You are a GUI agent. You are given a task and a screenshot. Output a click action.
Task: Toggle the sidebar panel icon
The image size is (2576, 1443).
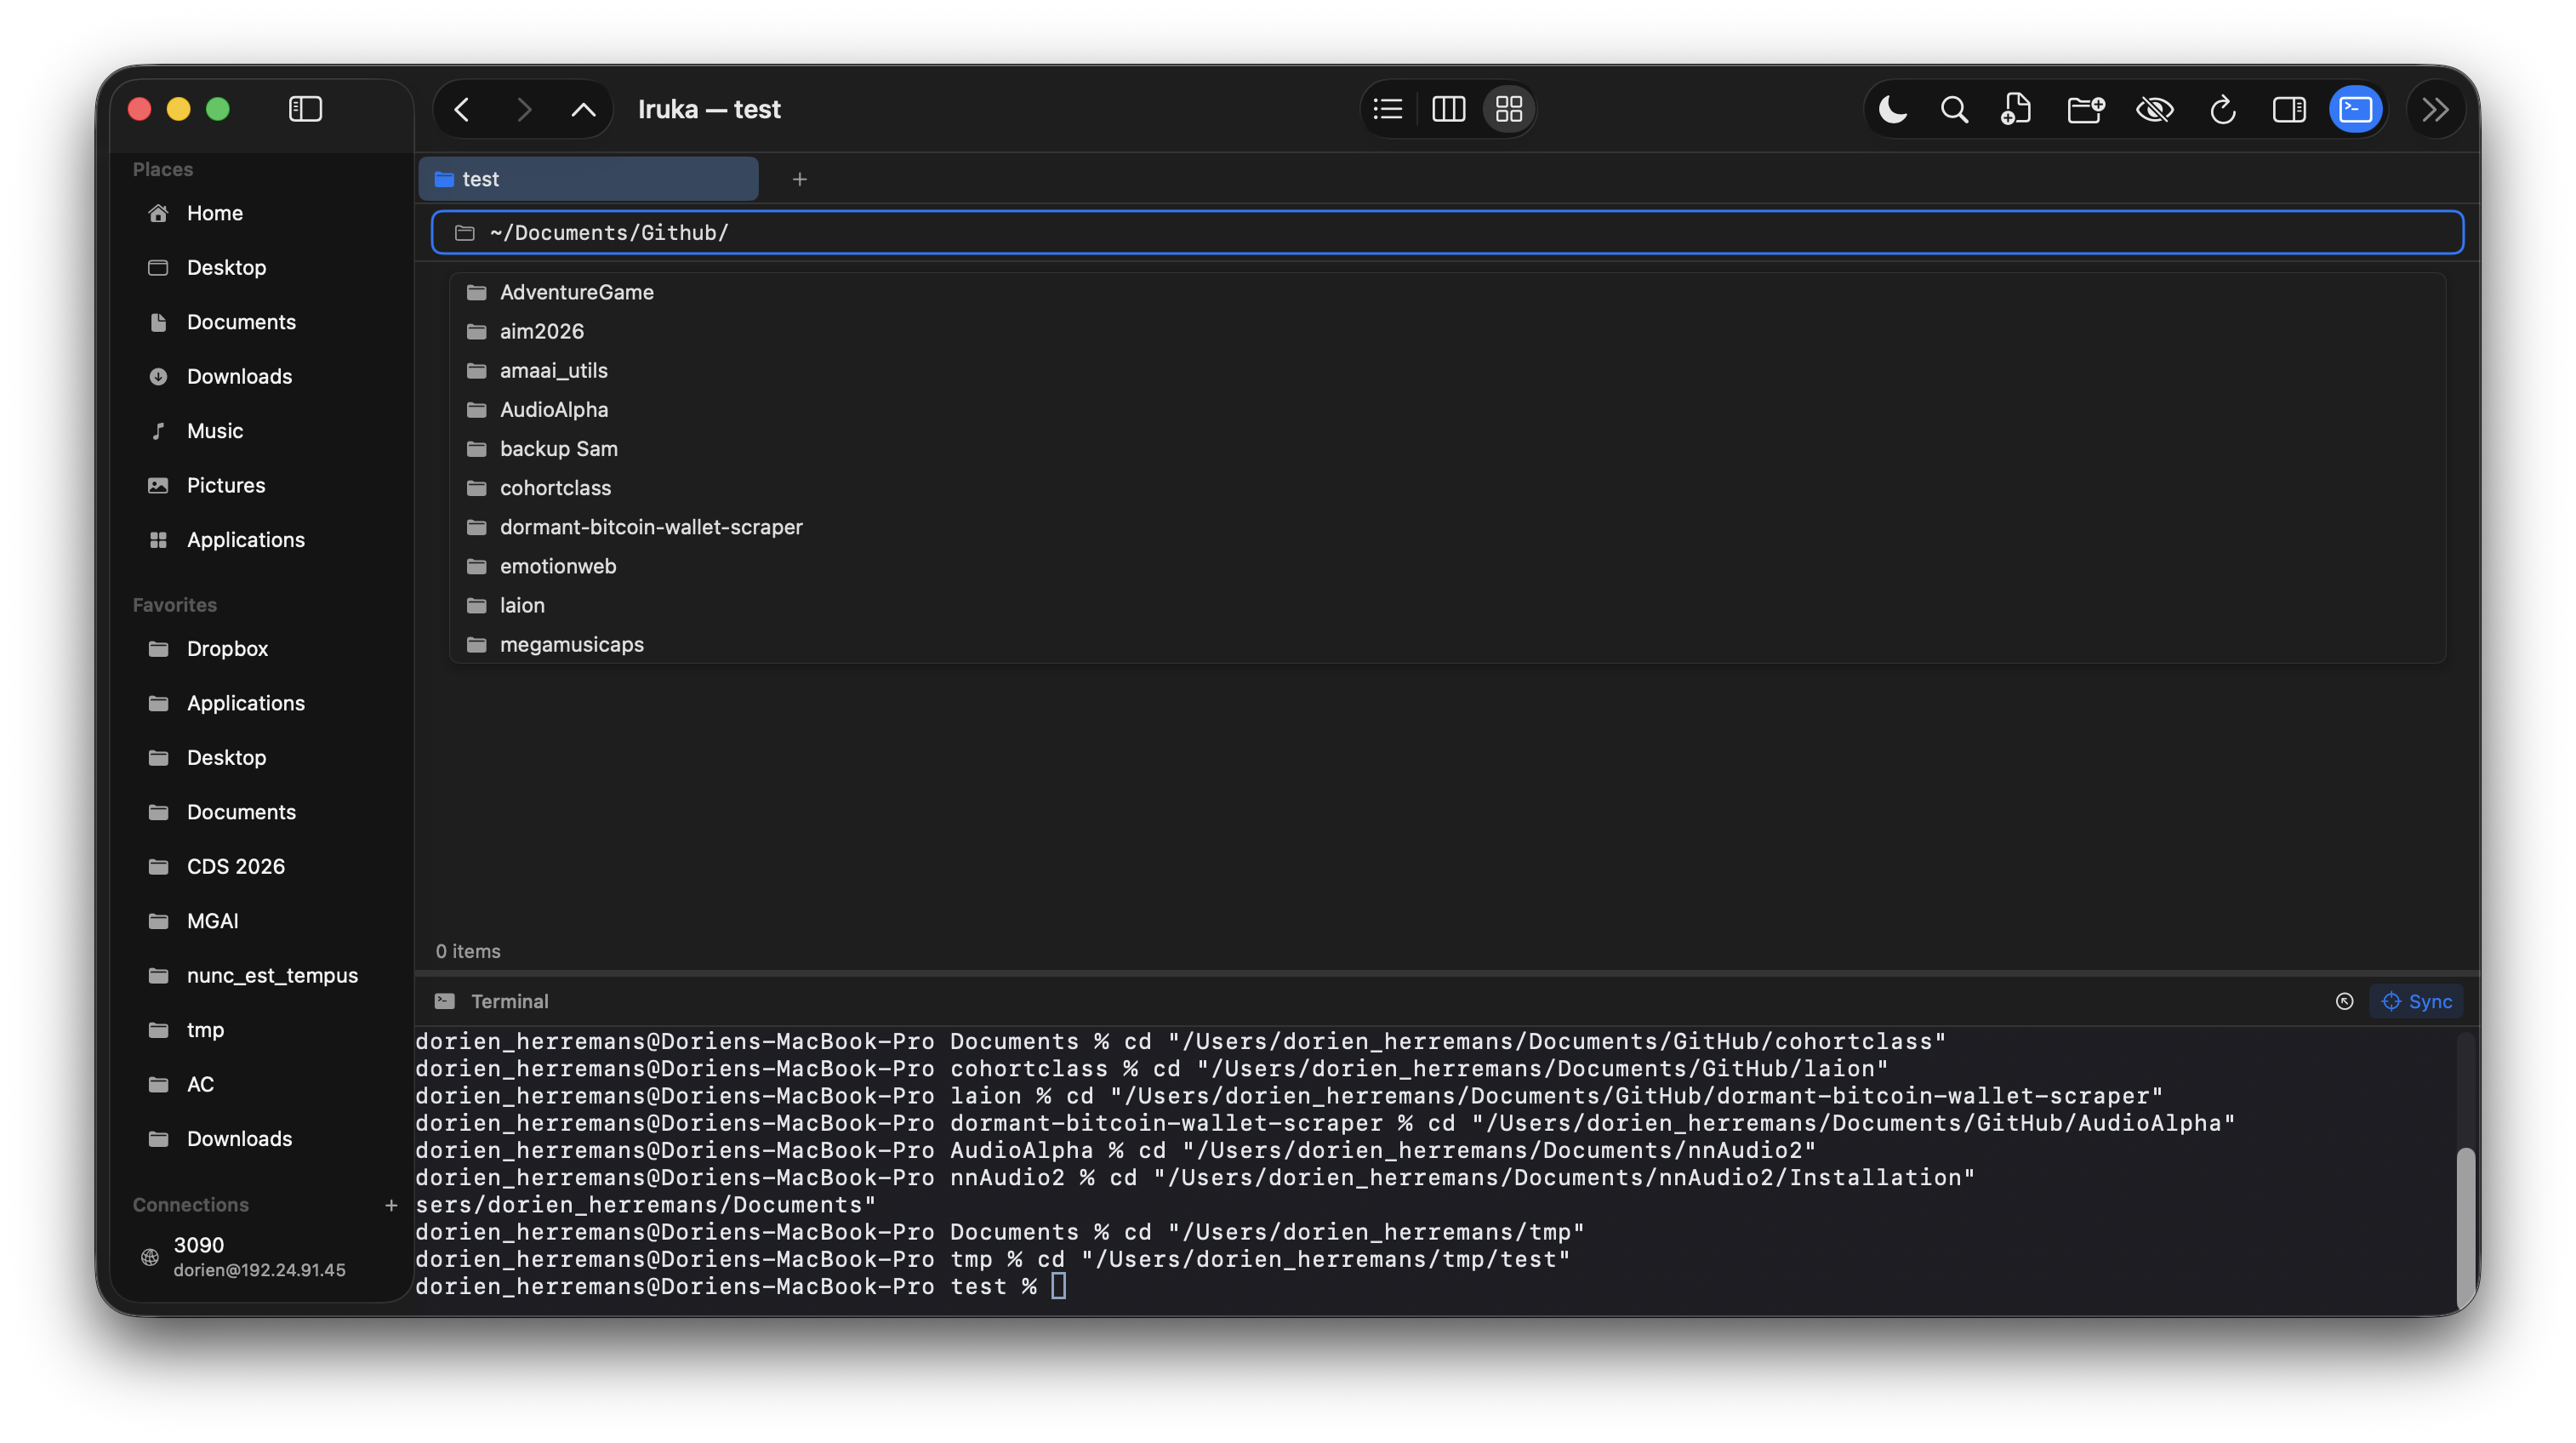coord(305,109)
